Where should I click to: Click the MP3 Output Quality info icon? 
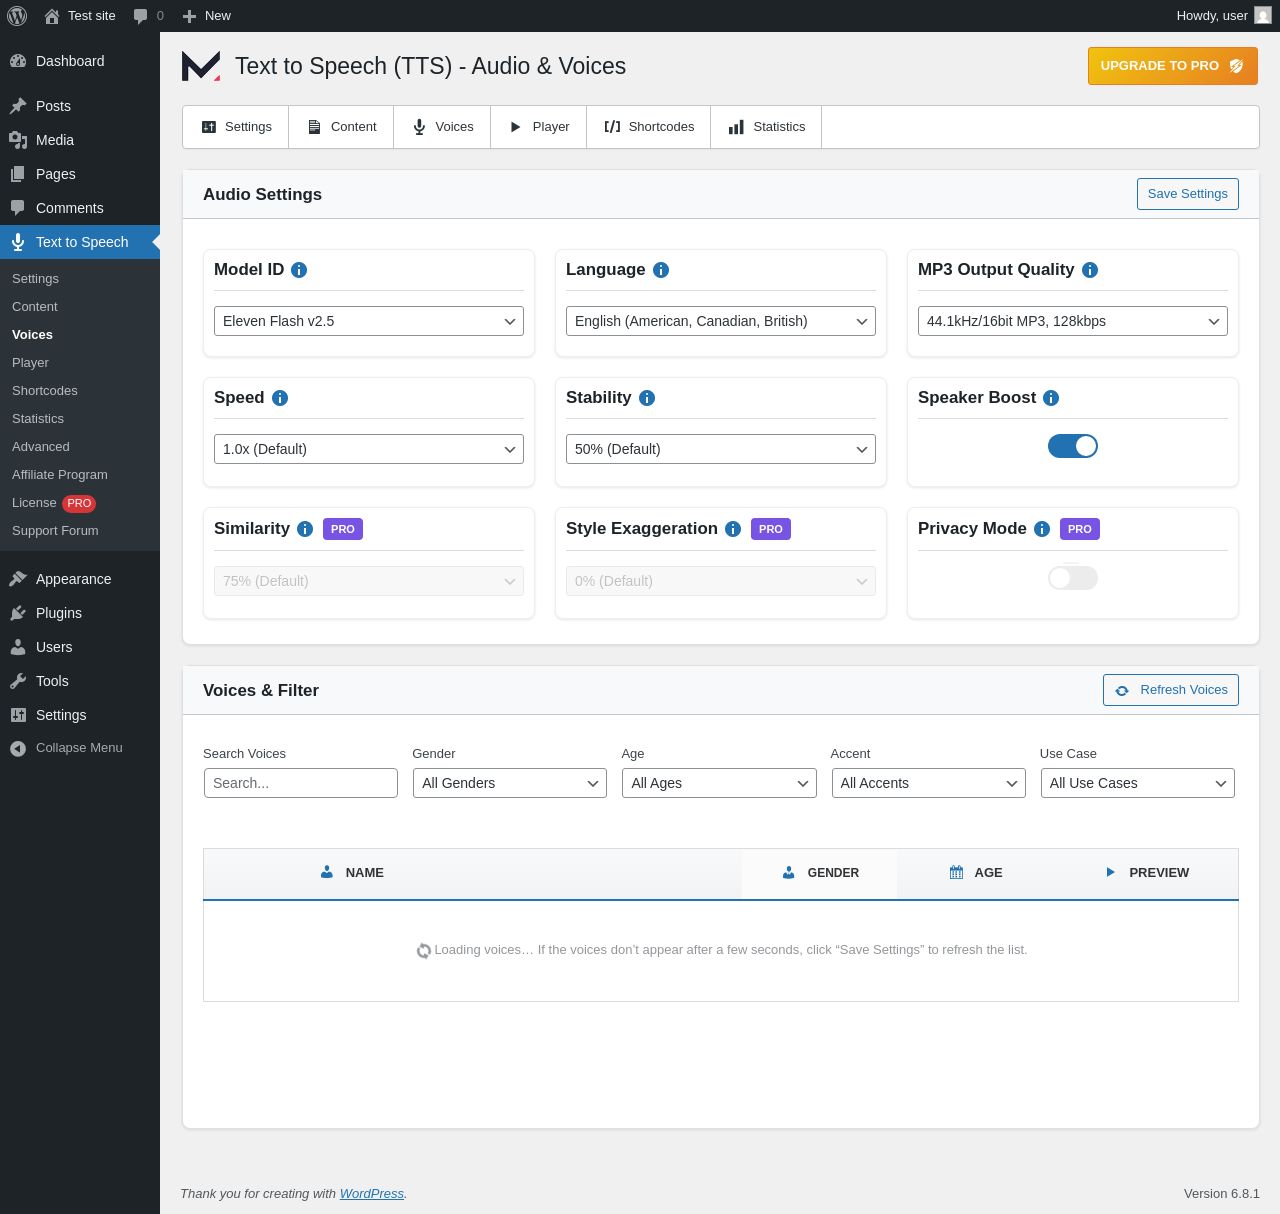click(x=1090, y=270)
